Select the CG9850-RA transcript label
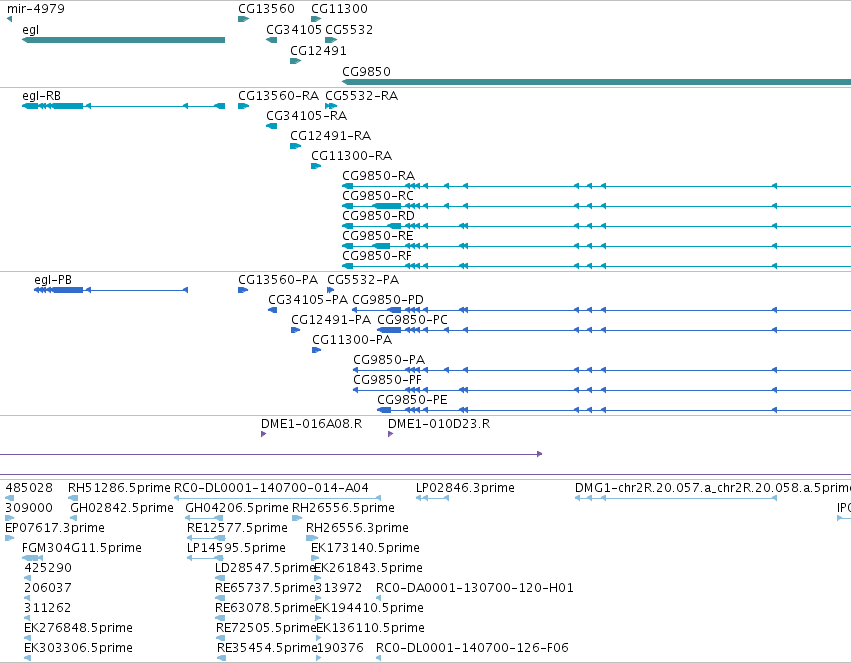 [x=378, y=176]
